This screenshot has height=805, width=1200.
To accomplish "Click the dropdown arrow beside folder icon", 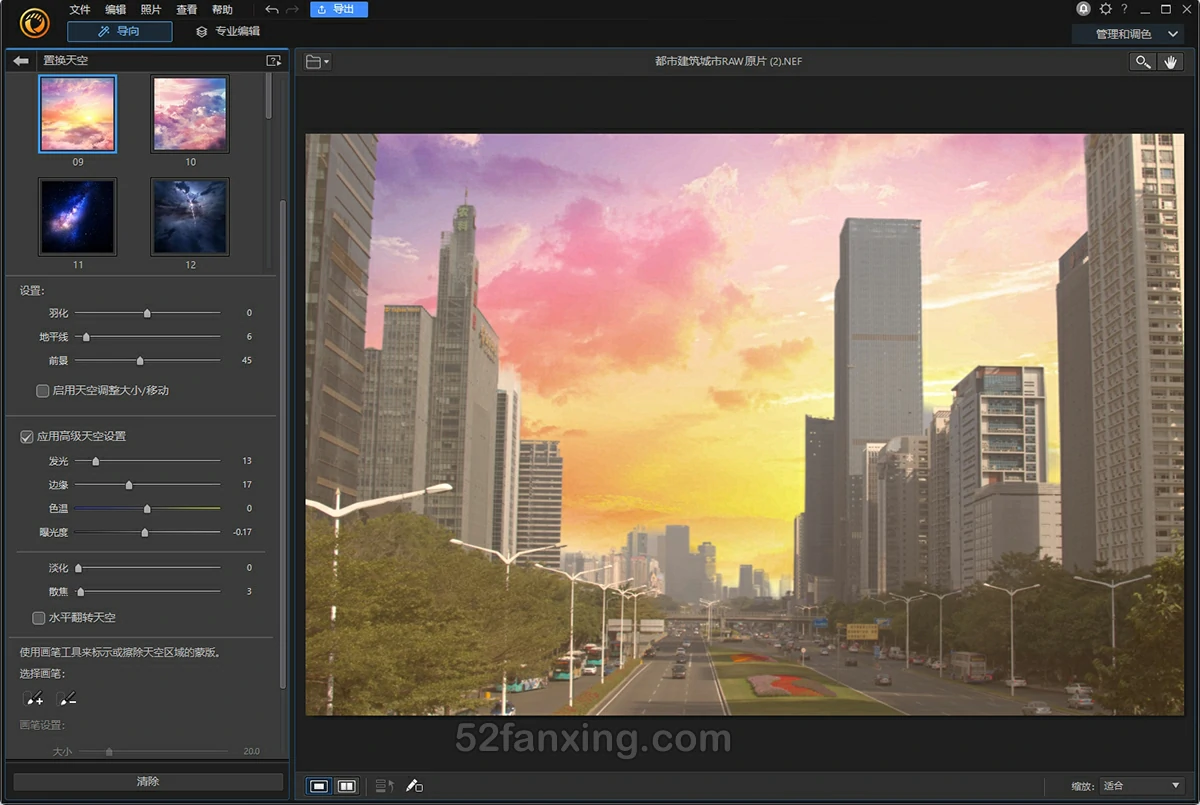I will coord(327,62).
